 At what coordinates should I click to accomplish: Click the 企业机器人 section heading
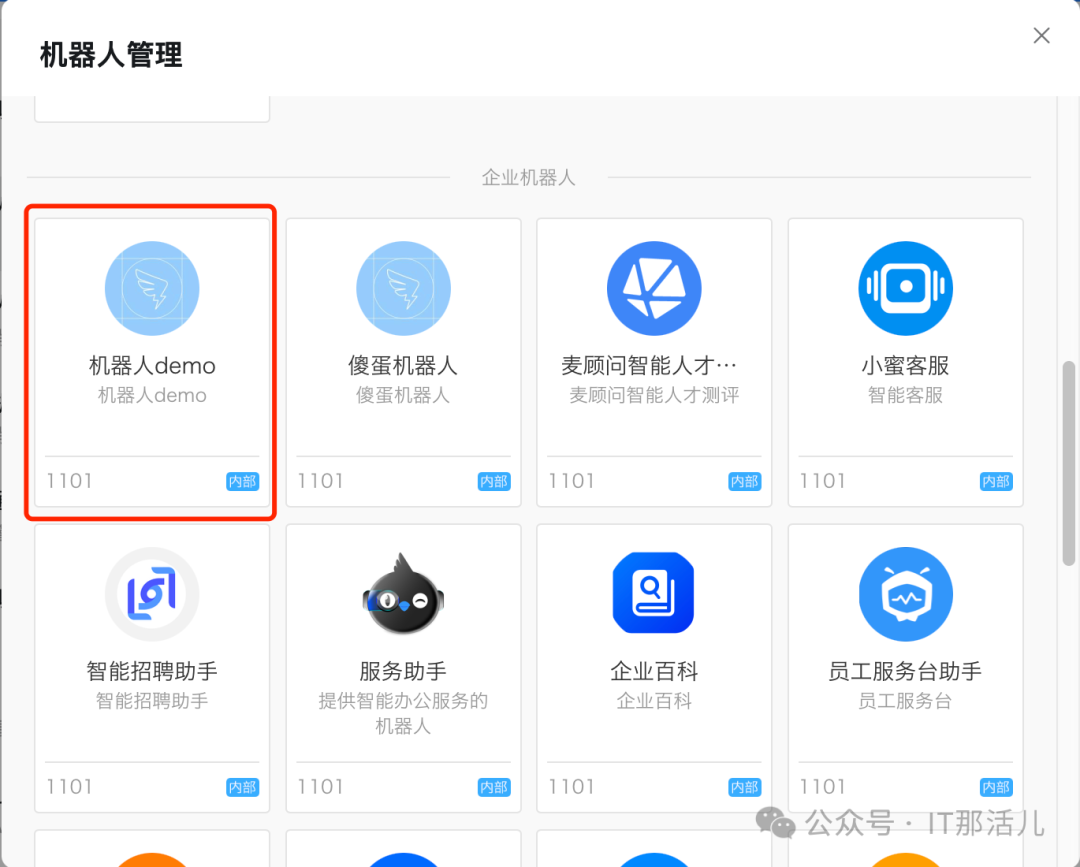coord(528,178)
